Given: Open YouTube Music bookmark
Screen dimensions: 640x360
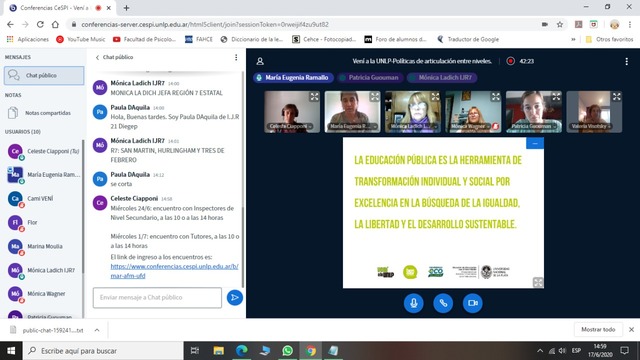Looking at the screenshot, I should 81,39.
